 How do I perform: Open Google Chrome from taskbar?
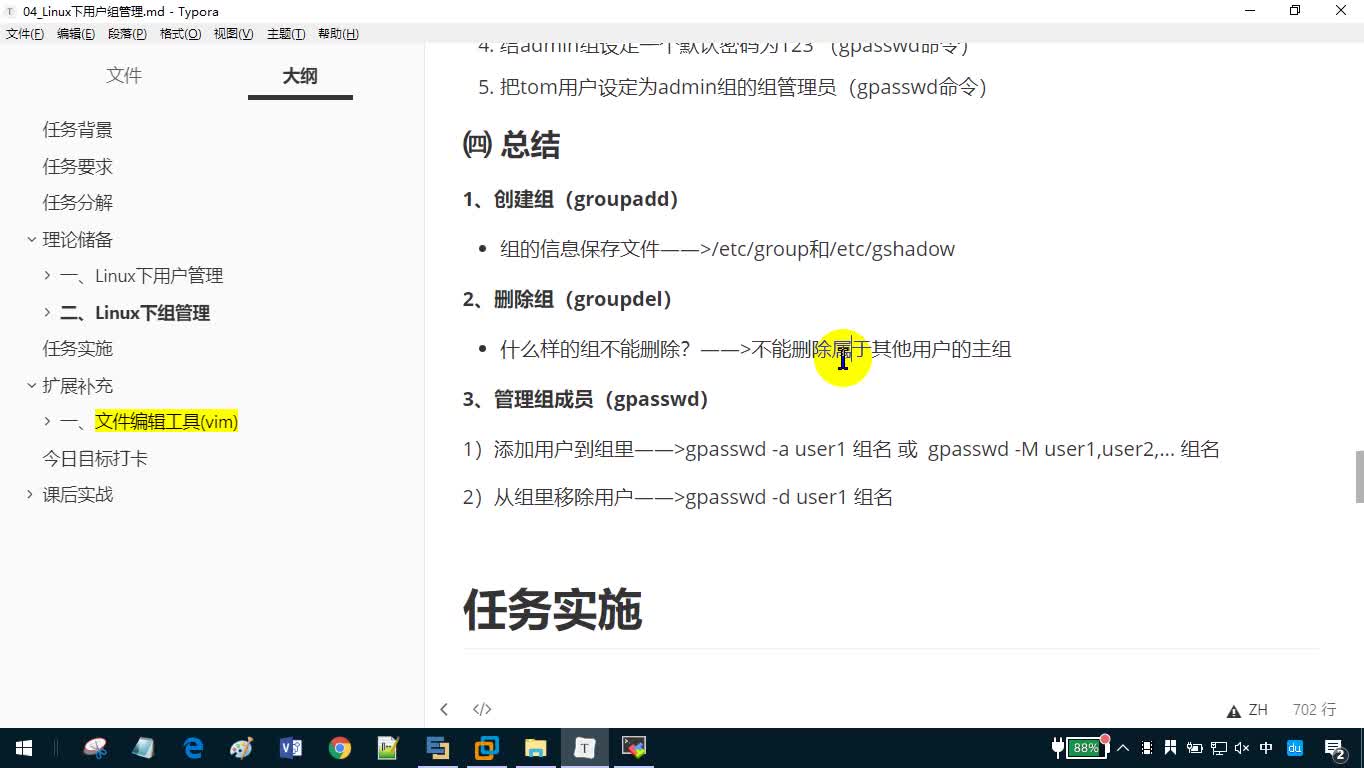coord(340,748)
